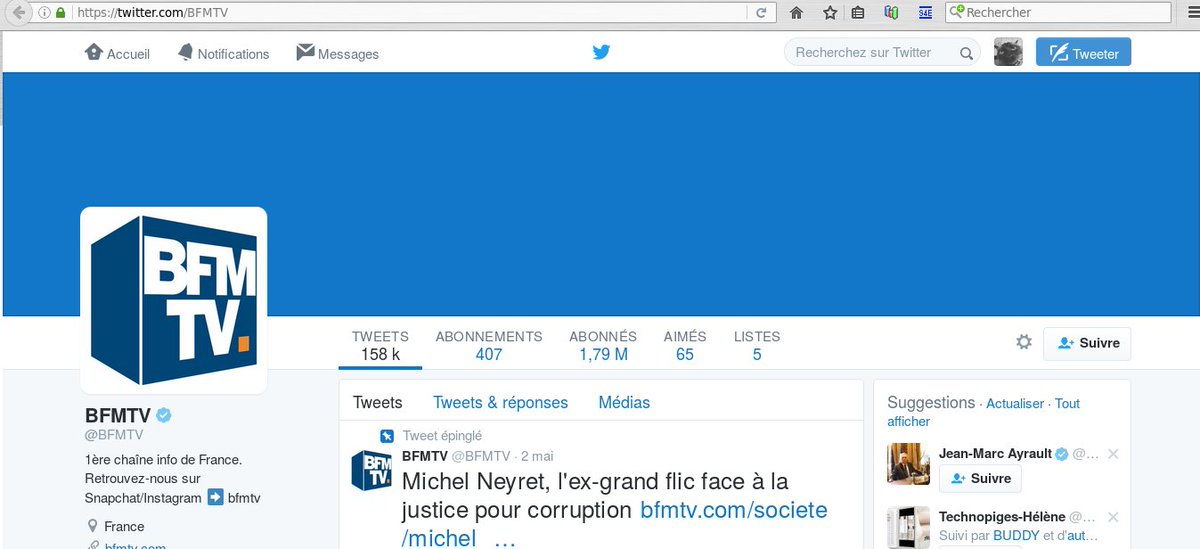Screen dimensions: 1200x549
Task: Switch to the Tweets & réponses tab
Action: (x=500, y=402)
